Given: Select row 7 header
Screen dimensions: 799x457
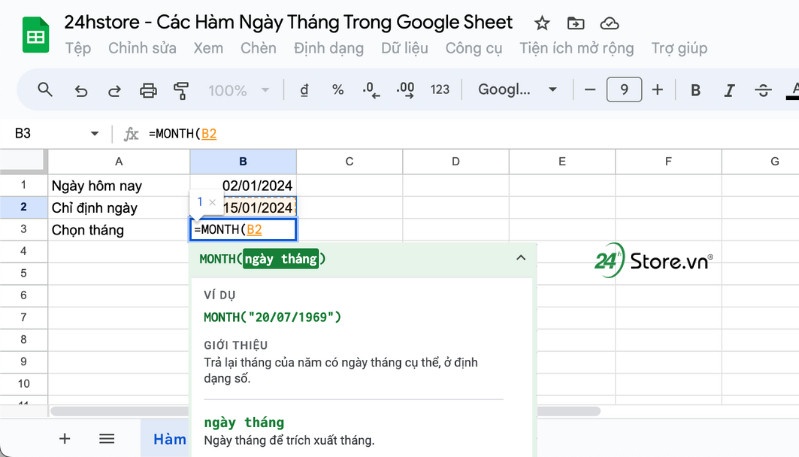Looking at the screenshot, I should [x=23, y=317].
